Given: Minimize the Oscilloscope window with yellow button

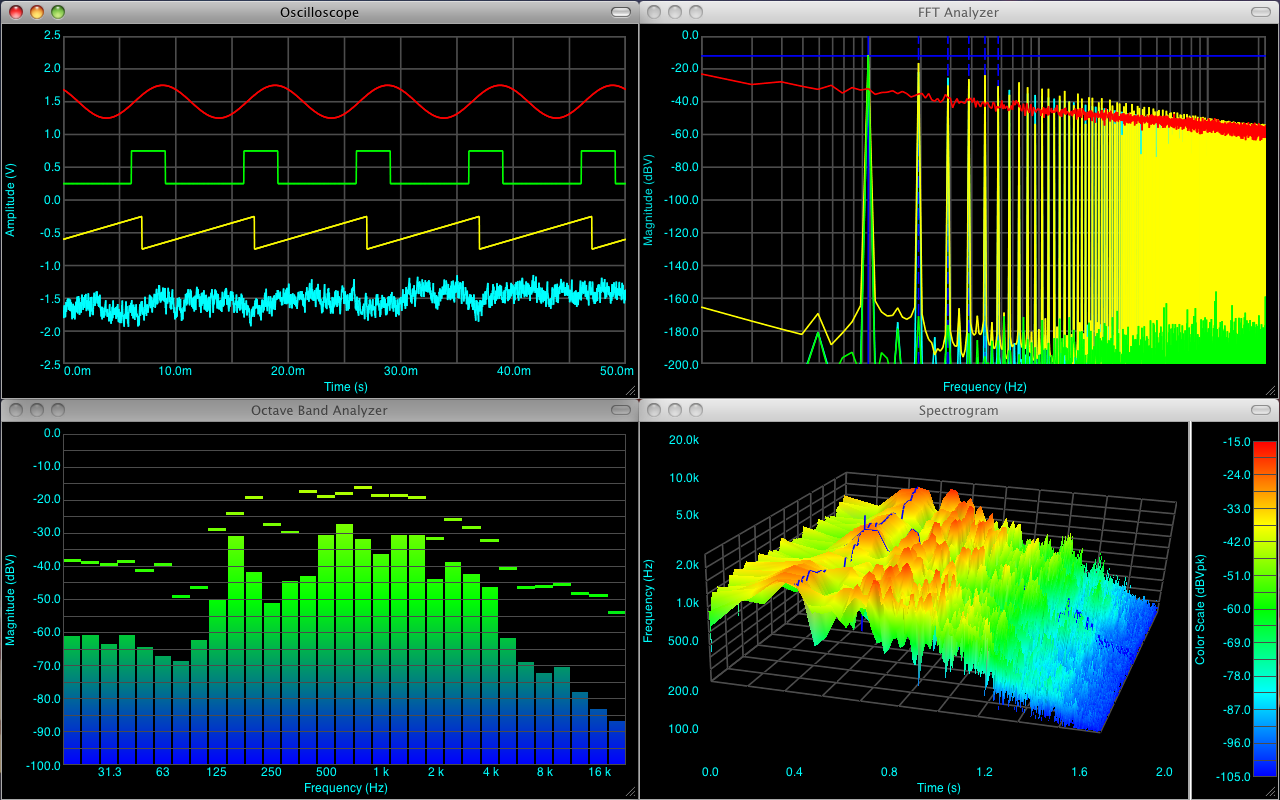Looking at the screenshot, I should pos(37,12).
